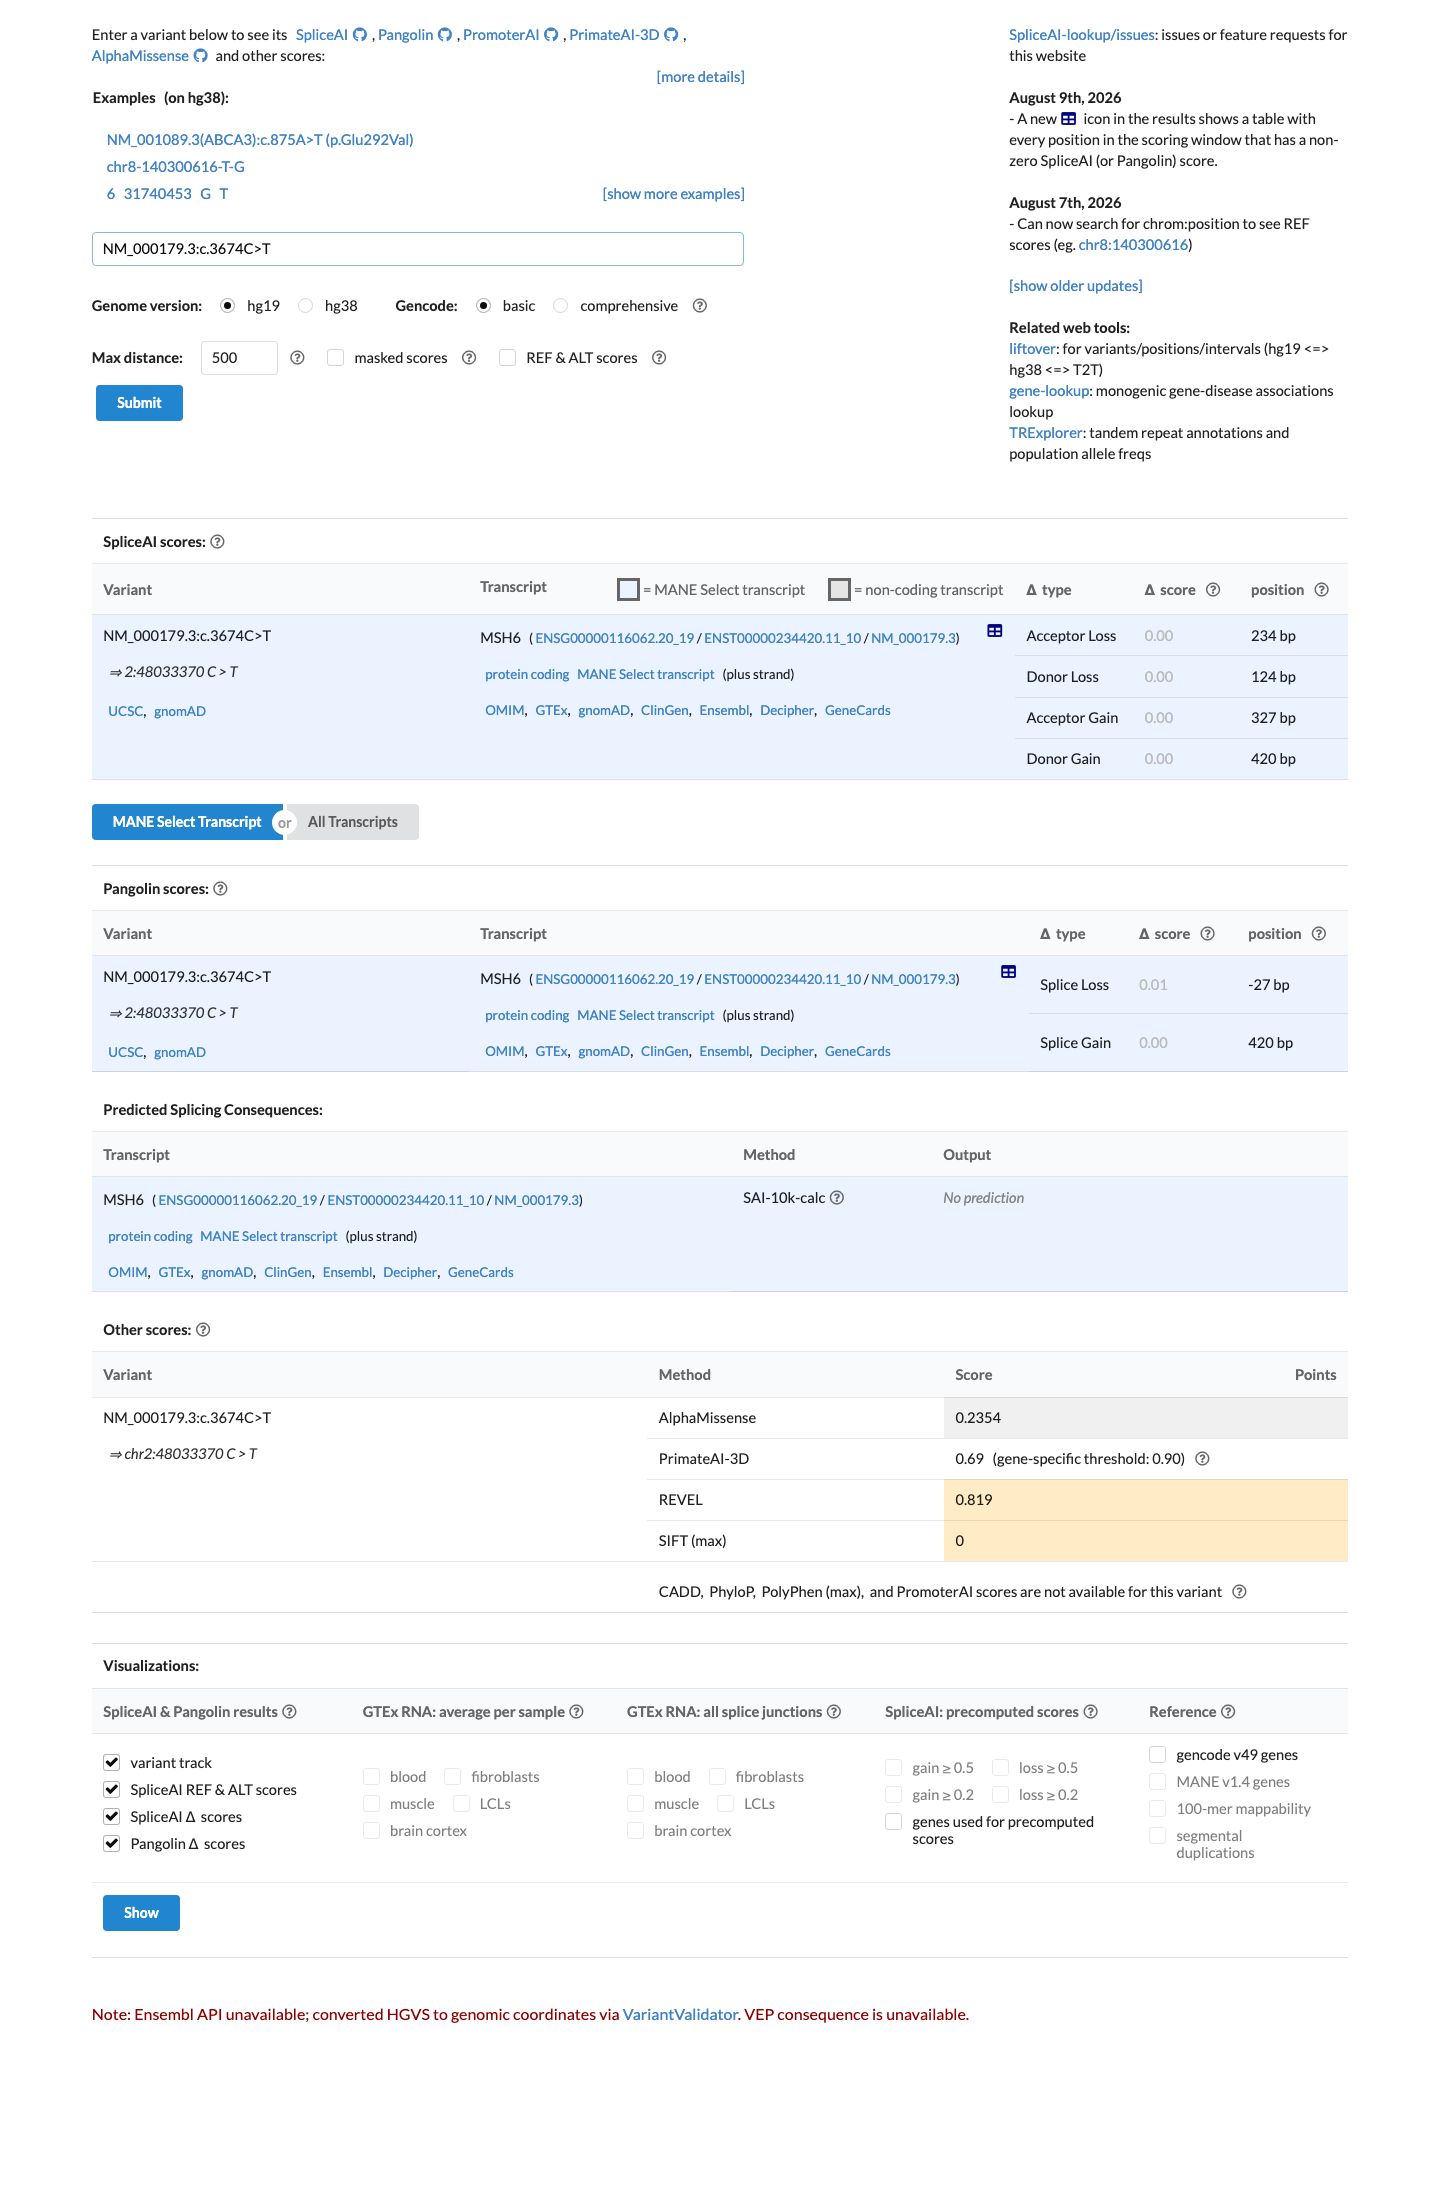Open ClinGen link in Pangolin transcript row

pos(665,1052)
